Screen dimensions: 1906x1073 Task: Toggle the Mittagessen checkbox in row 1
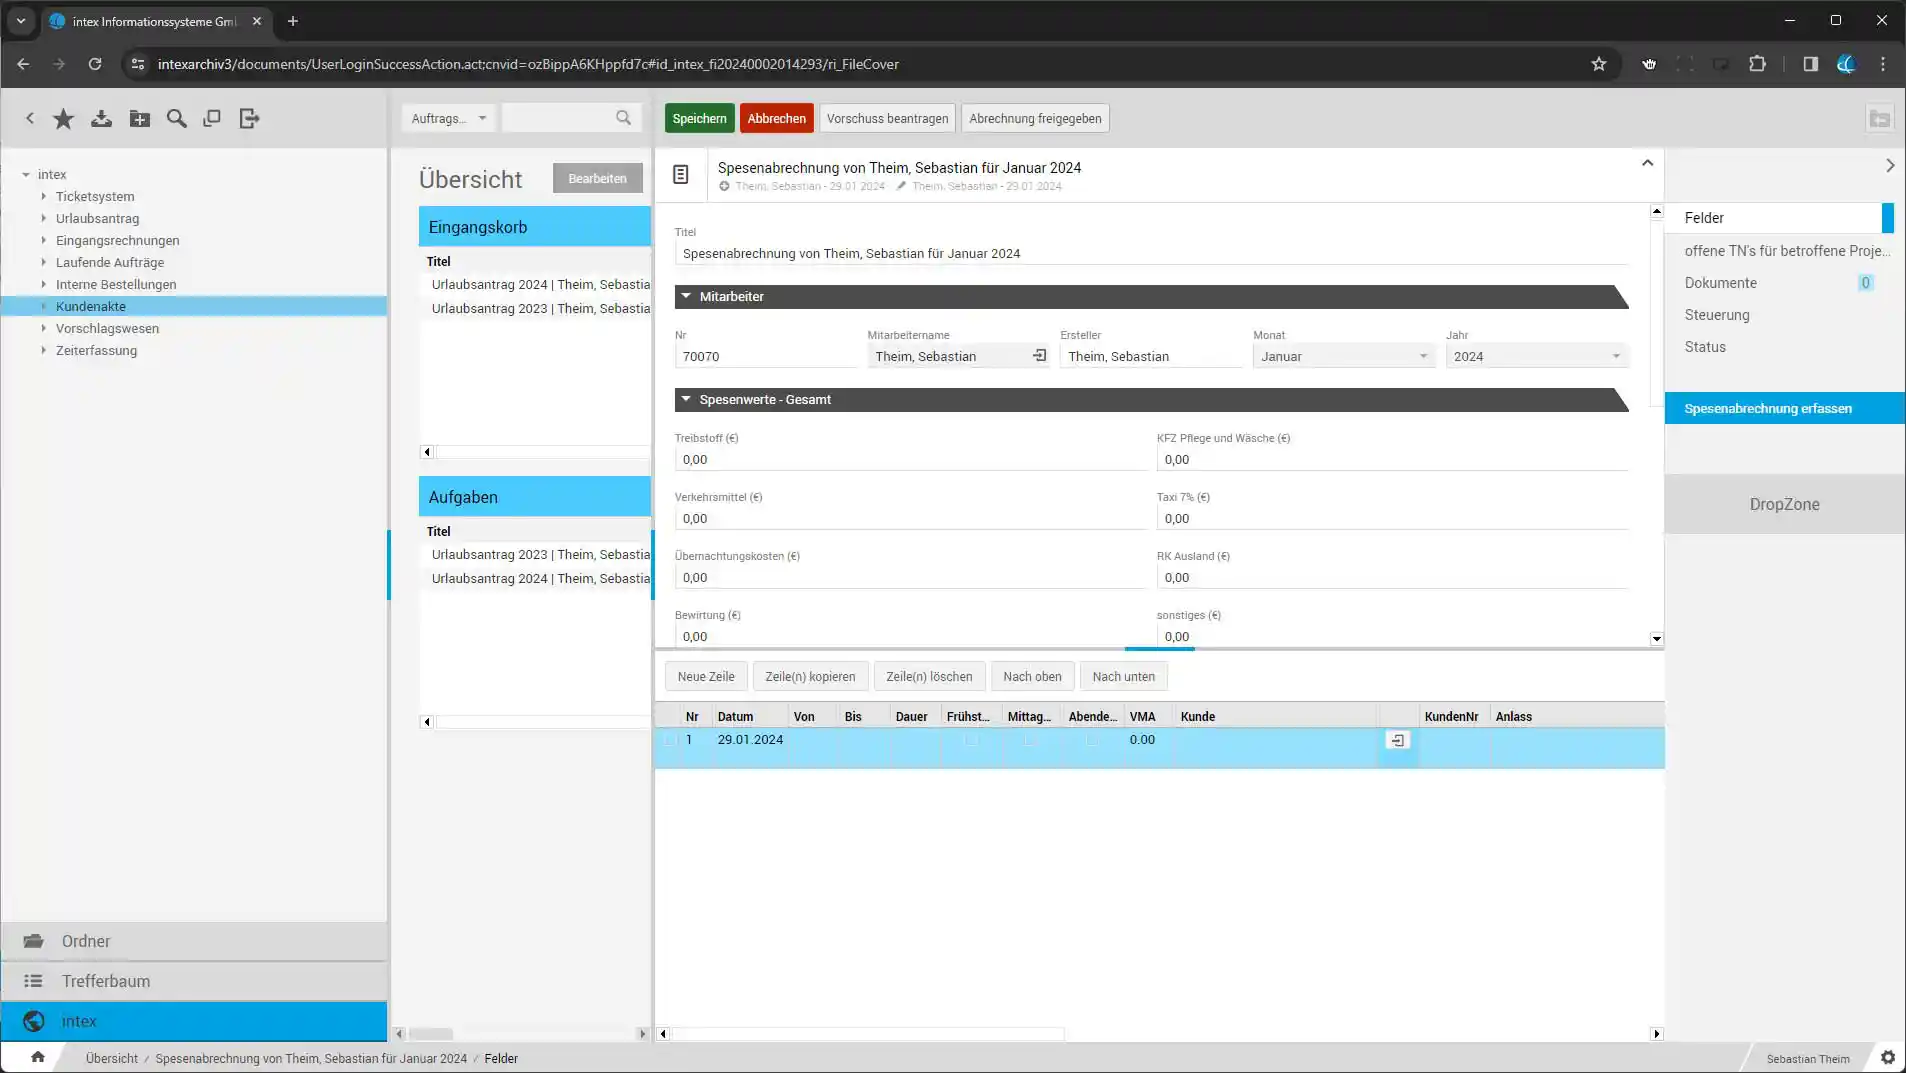pos(1030,741)
